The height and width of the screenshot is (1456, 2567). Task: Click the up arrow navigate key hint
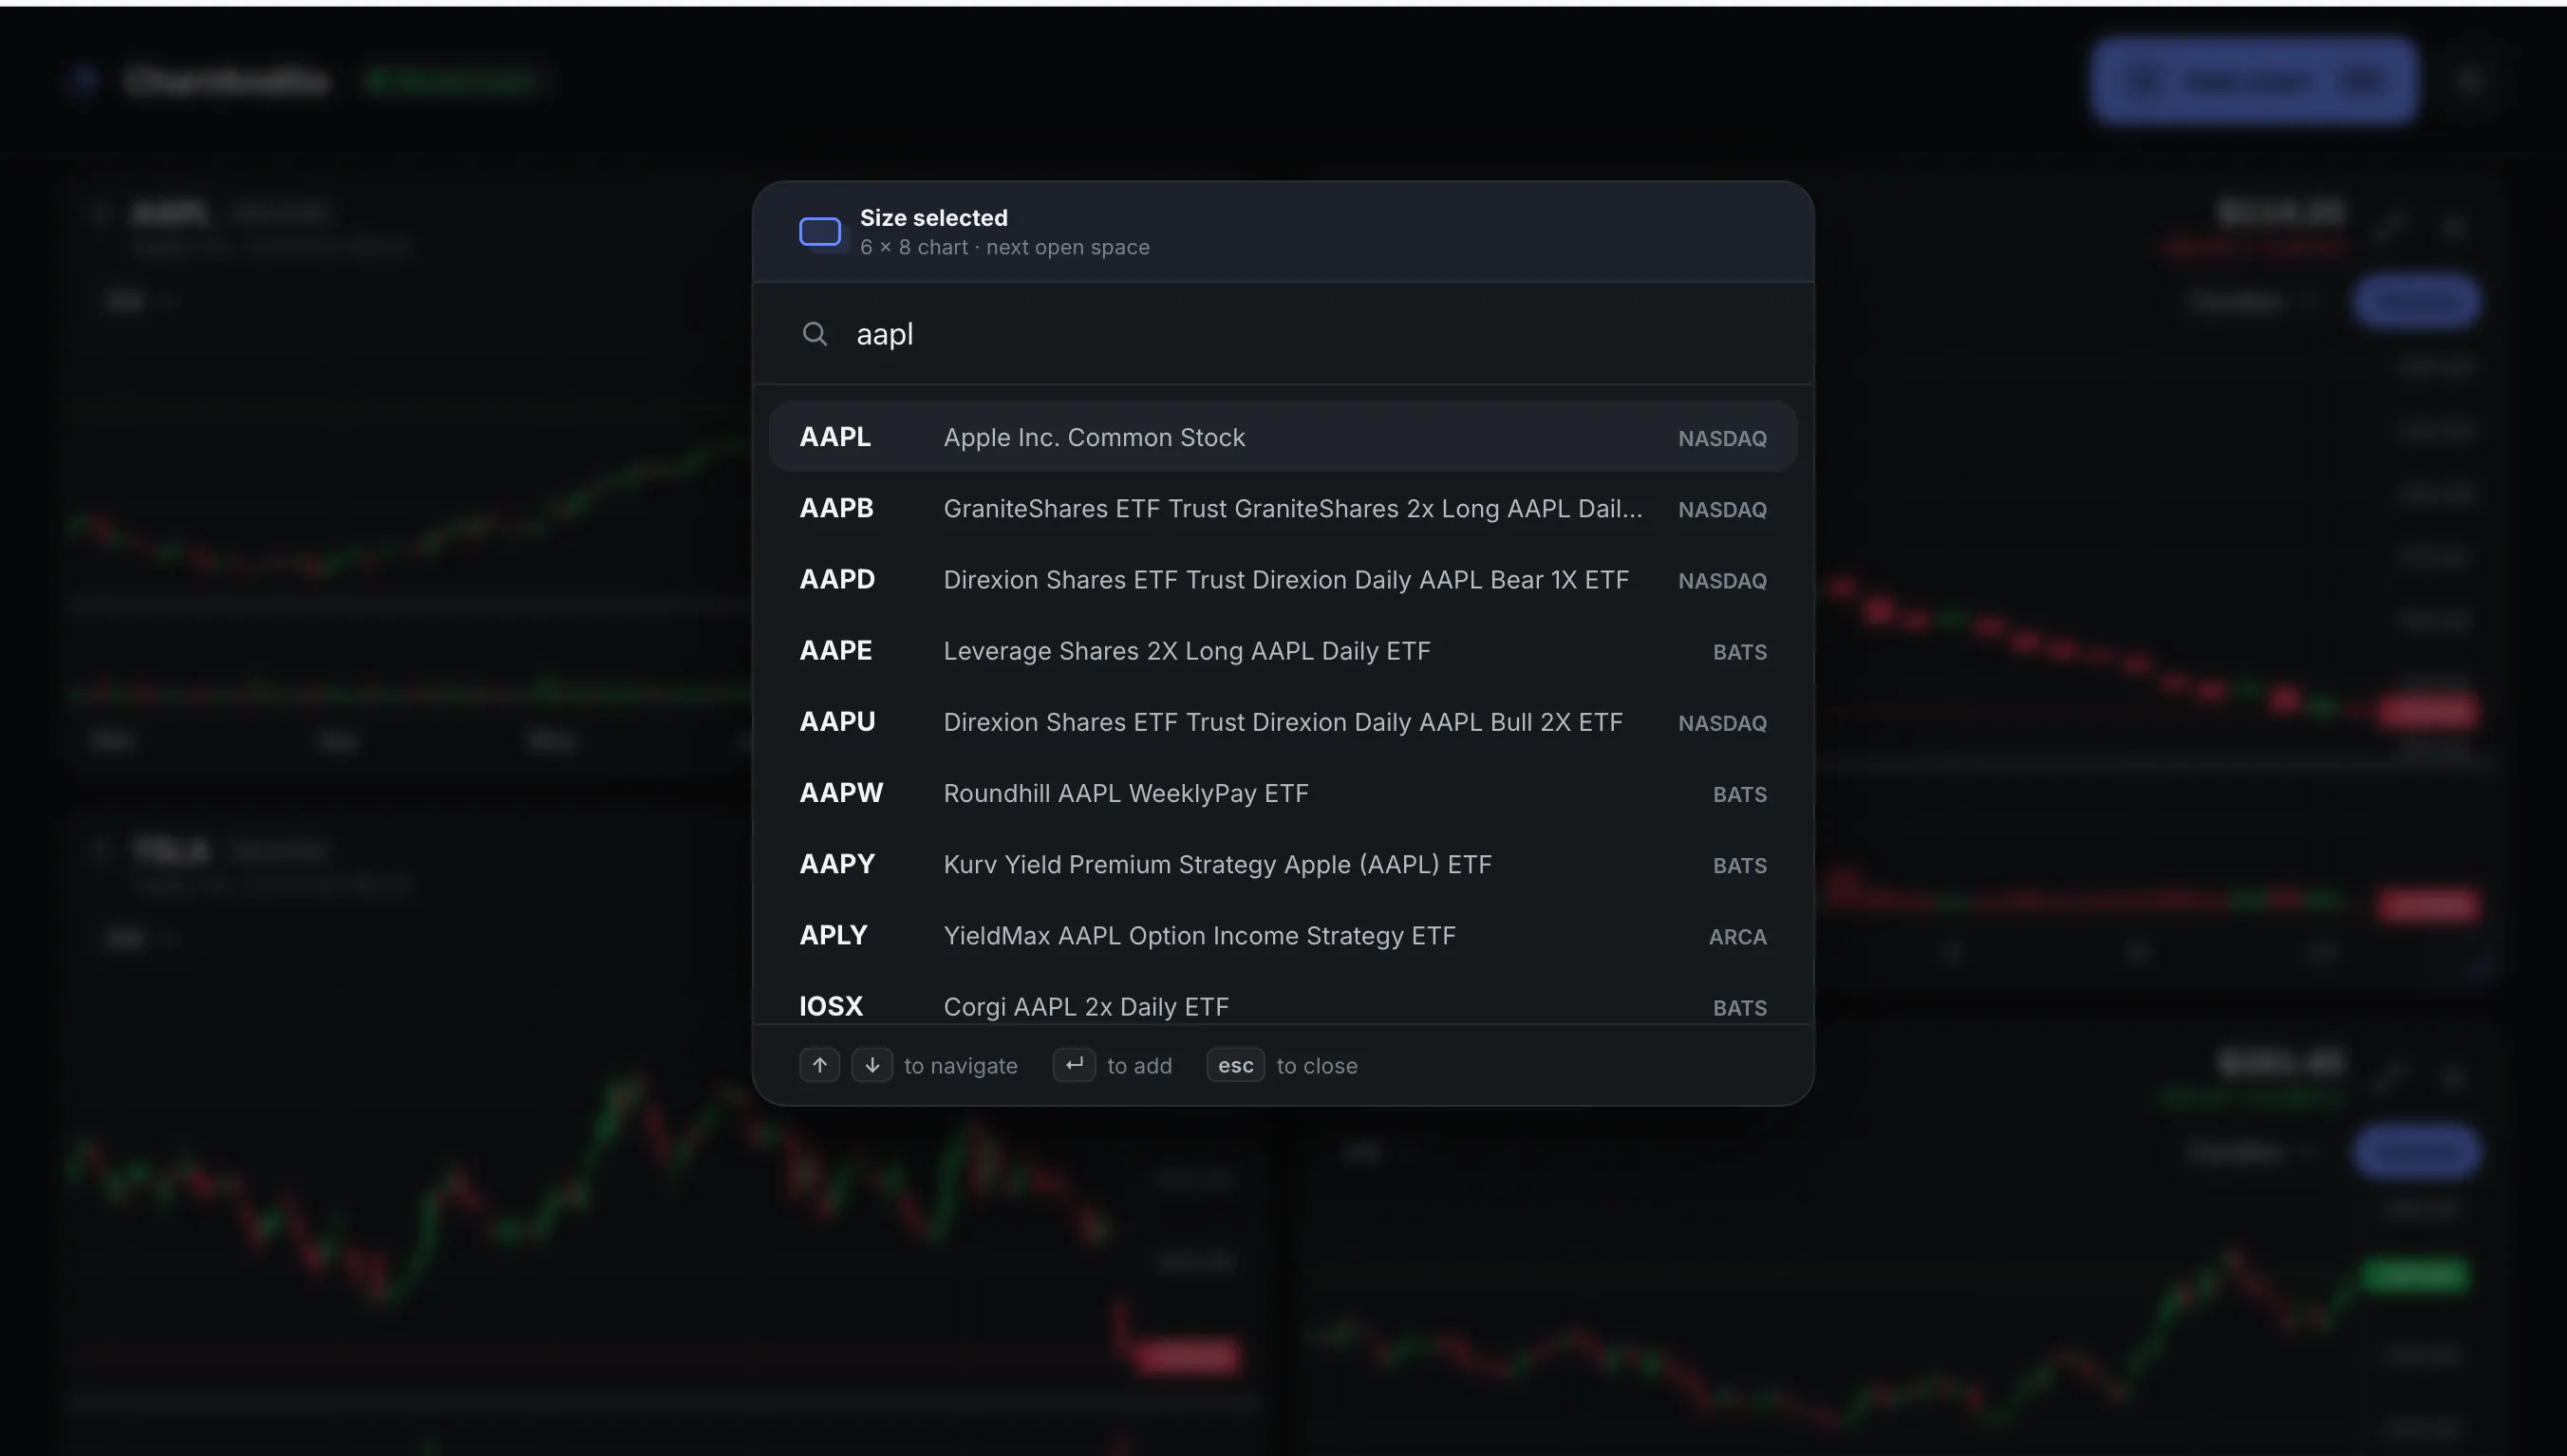click(819, 1065)
